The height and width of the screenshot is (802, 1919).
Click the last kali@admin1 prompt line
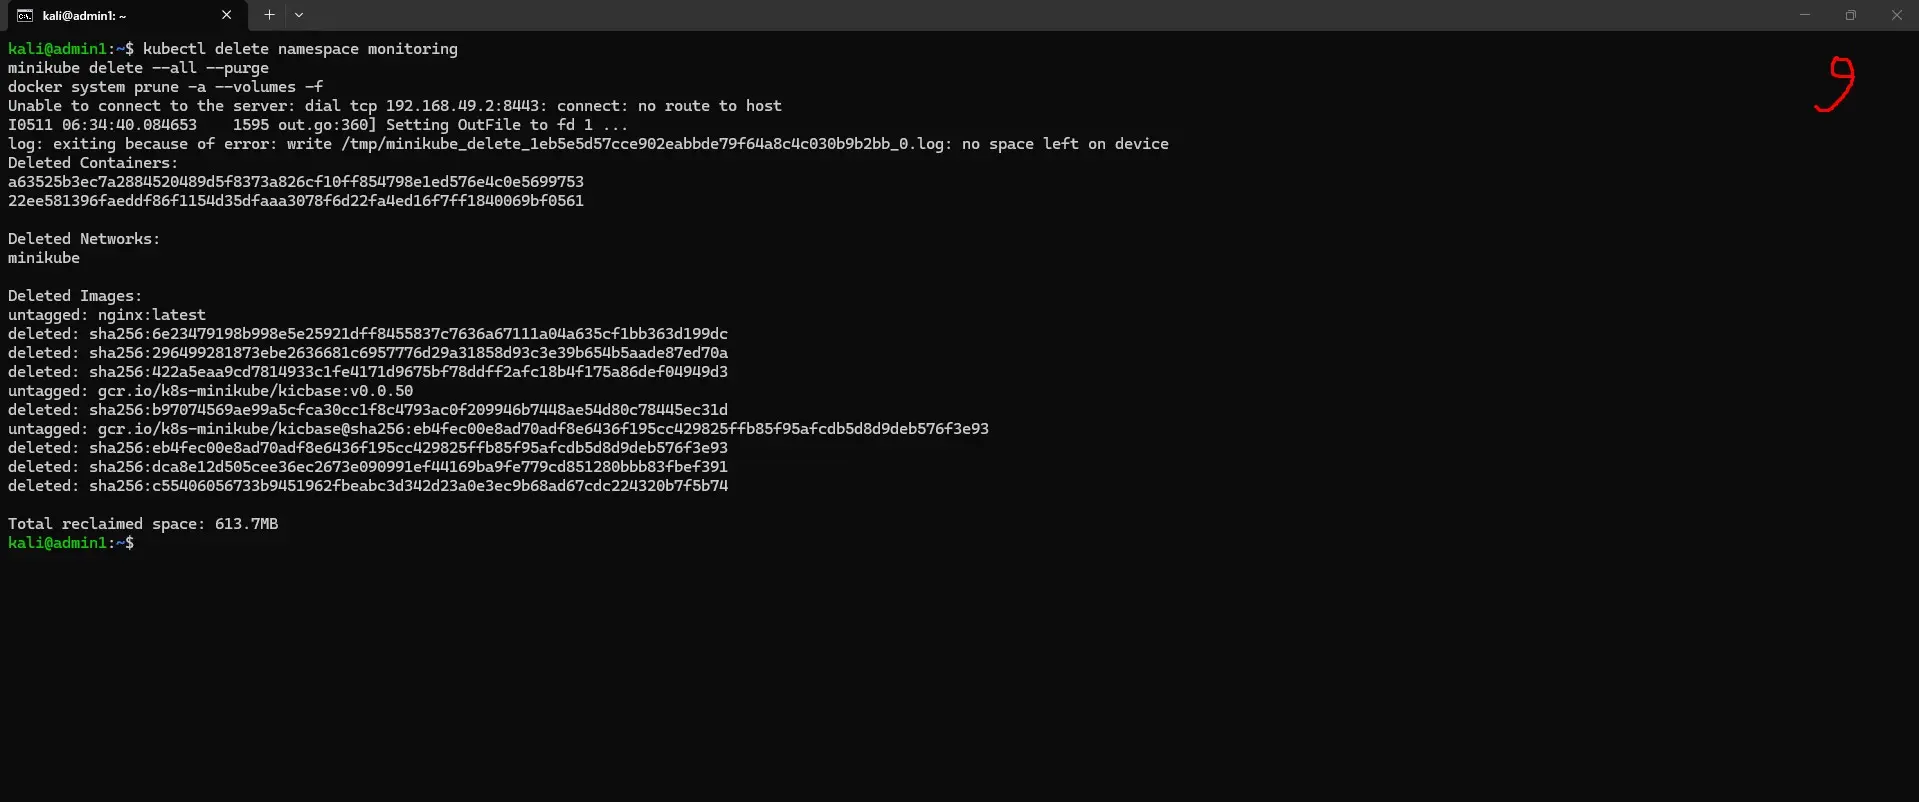pos(71,543)
